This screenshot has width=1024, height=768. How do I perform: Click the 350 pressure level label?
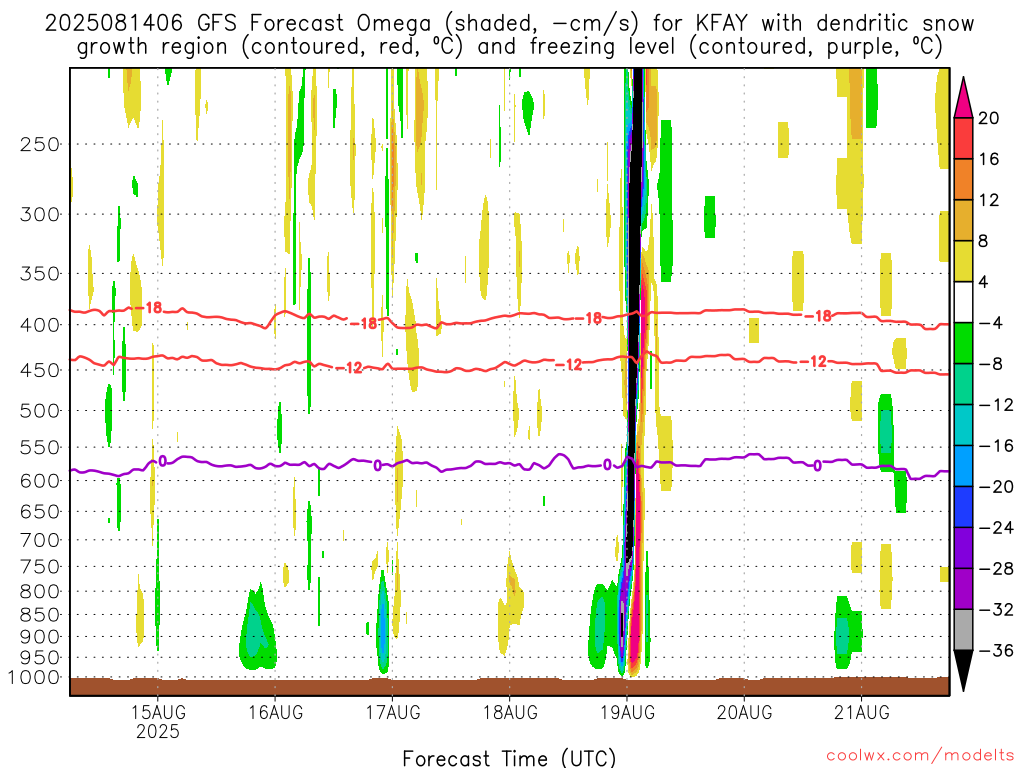(40, 274)
